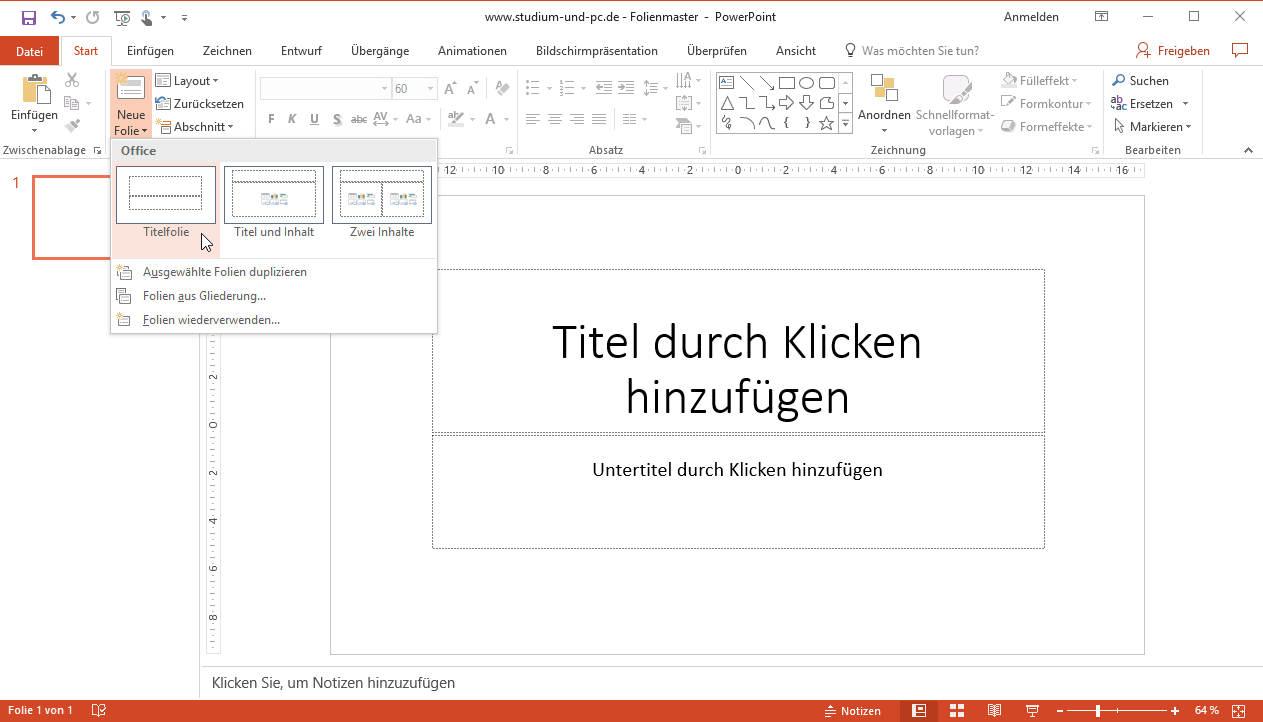
Task: Choose the star shape in gallery
Action: [x=827, y=123]
